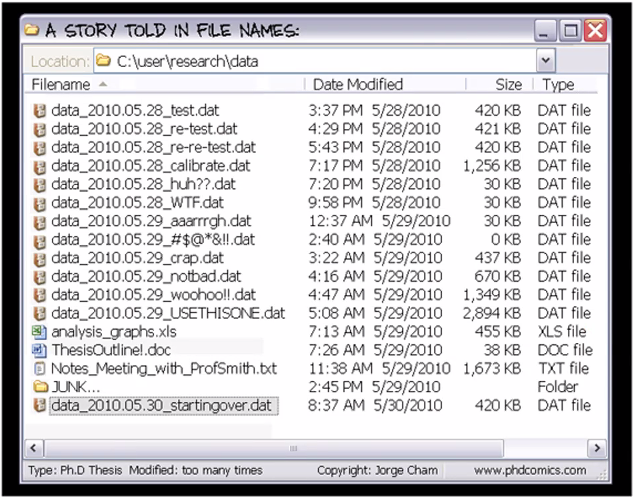Click the icon beside data_2010.05.28_WTF.dat
This screenshot has height=497, width=633.
point(39,203)
